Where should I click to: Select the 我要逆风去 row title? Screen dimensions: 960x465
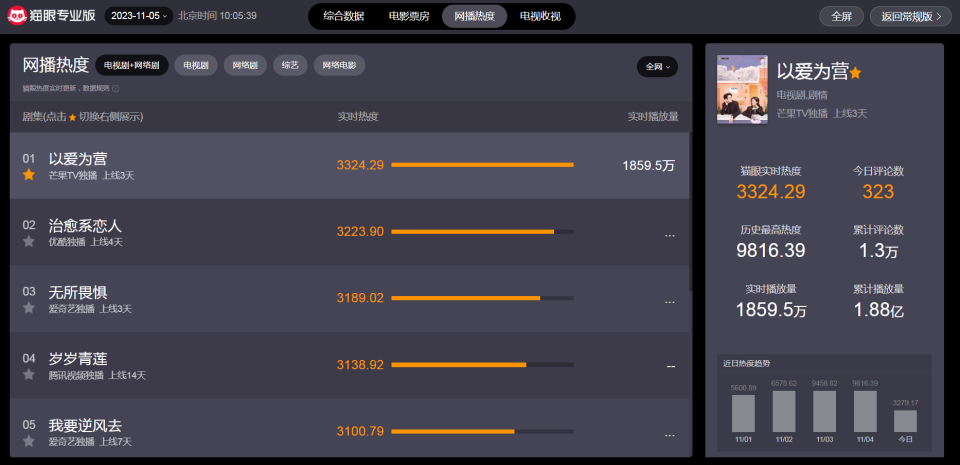pyautogui.click(x=85, y=425)
